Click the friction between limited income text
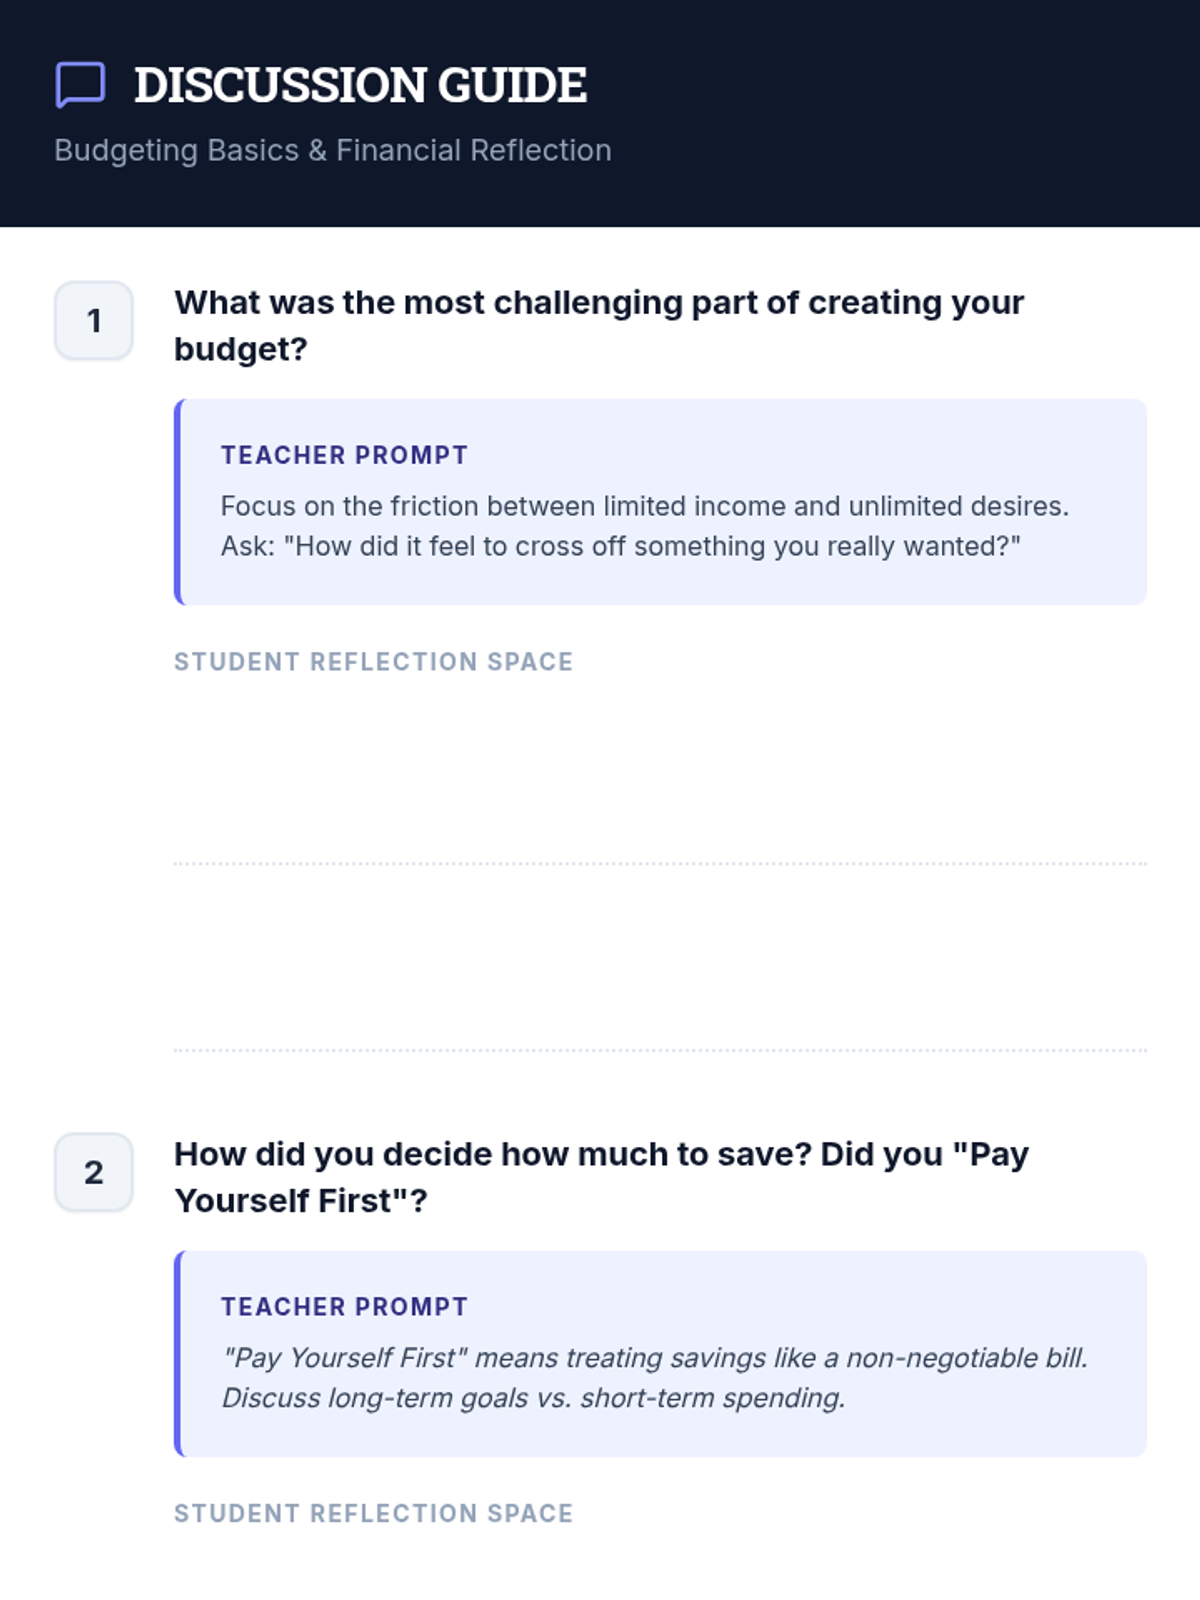The image size is (1200, 1600). tap(644, 506)
